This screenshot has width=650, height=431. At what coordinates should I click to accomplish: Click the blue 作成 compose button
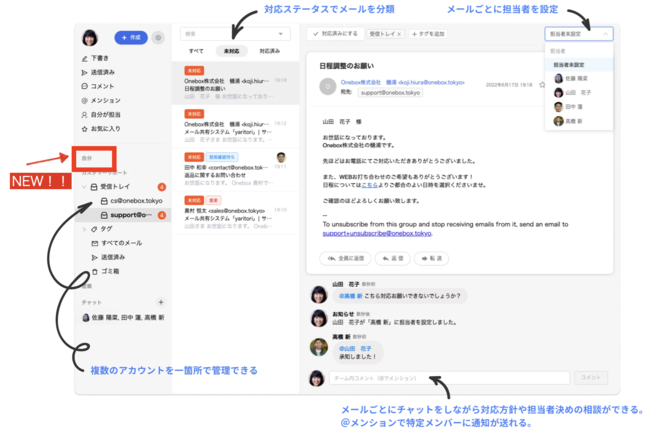(x=131, y=38)
